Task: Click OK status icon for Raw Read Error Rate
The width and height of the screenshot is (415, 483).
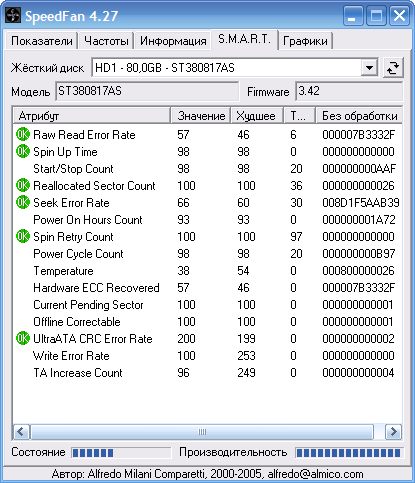Action: click(23, 134)
